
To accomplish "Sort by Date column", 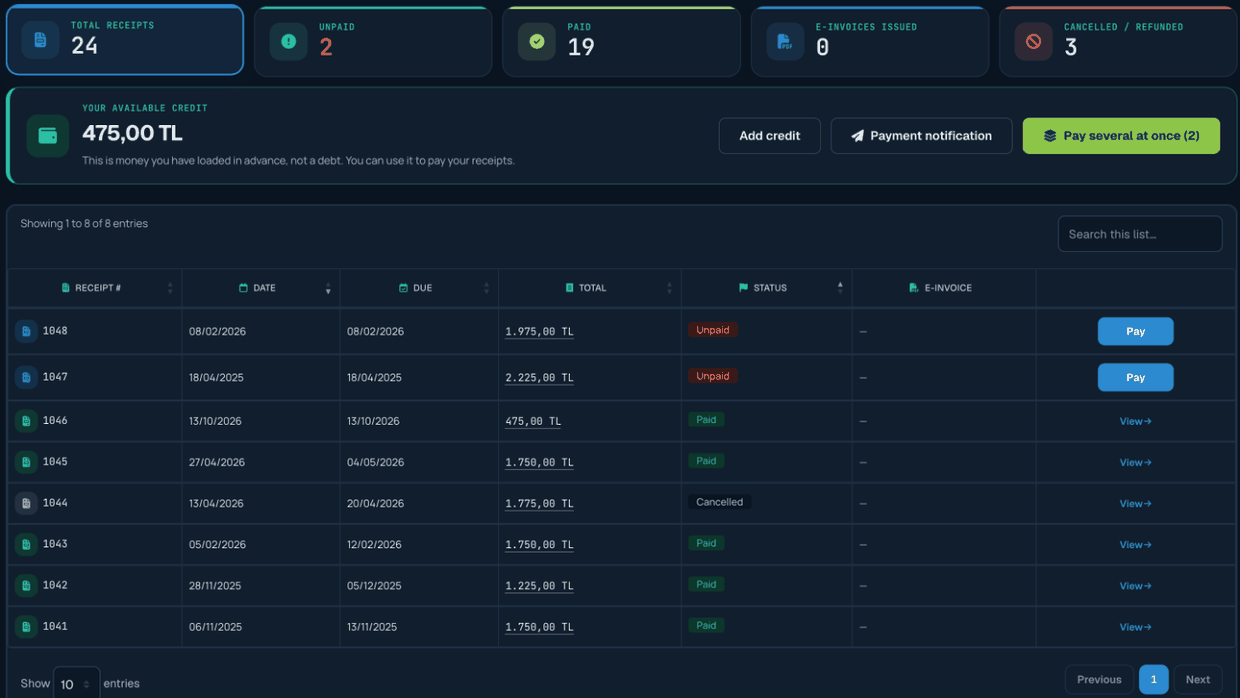I will 261,288.
